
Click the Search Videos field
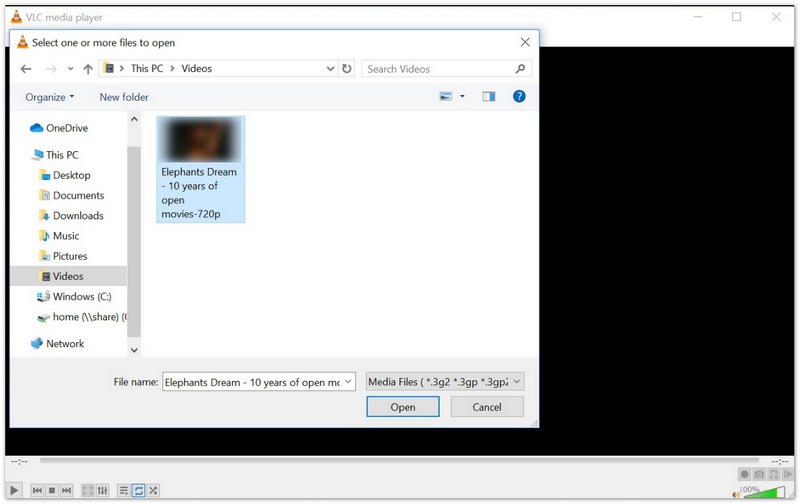446,68
